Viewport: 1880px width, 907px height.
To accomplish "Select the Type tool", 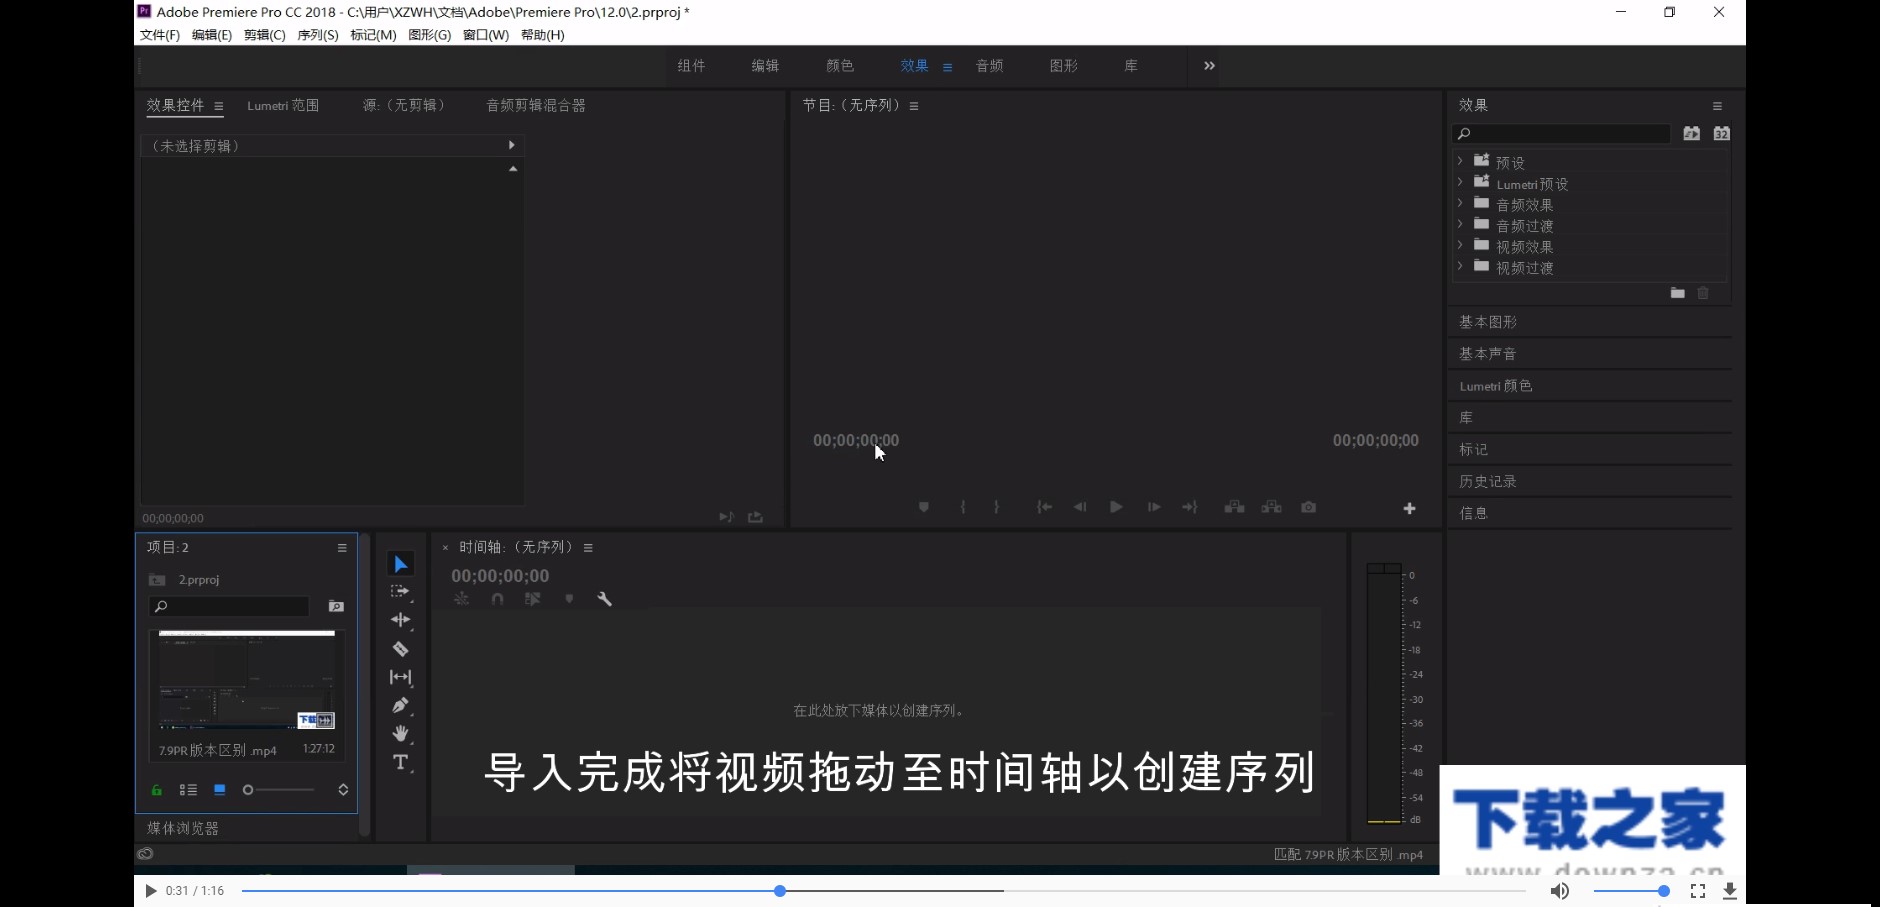I will (400, 762).
